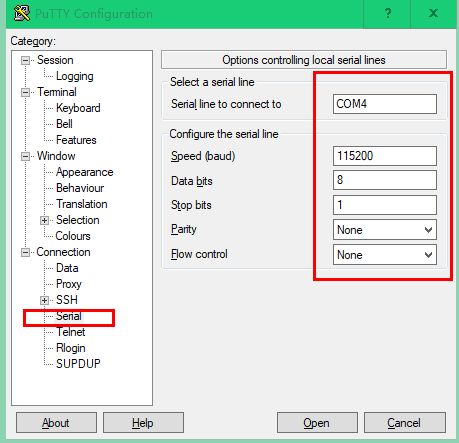The width and height of the screenshot is (459, 443).
Task: Click the Cancel button
Action: [405, 423]
